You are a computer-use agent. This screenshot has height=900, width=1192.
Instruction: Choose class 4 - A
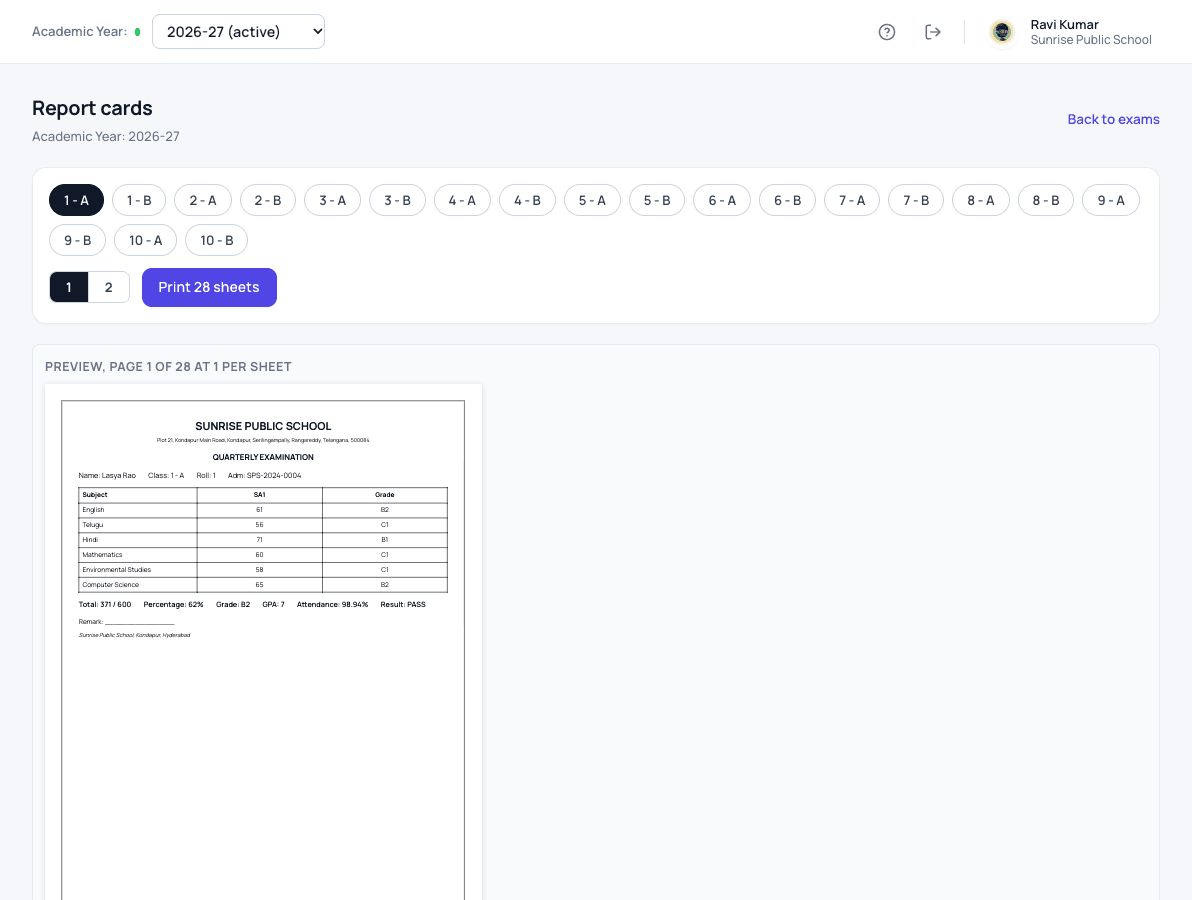click(462, 200)
